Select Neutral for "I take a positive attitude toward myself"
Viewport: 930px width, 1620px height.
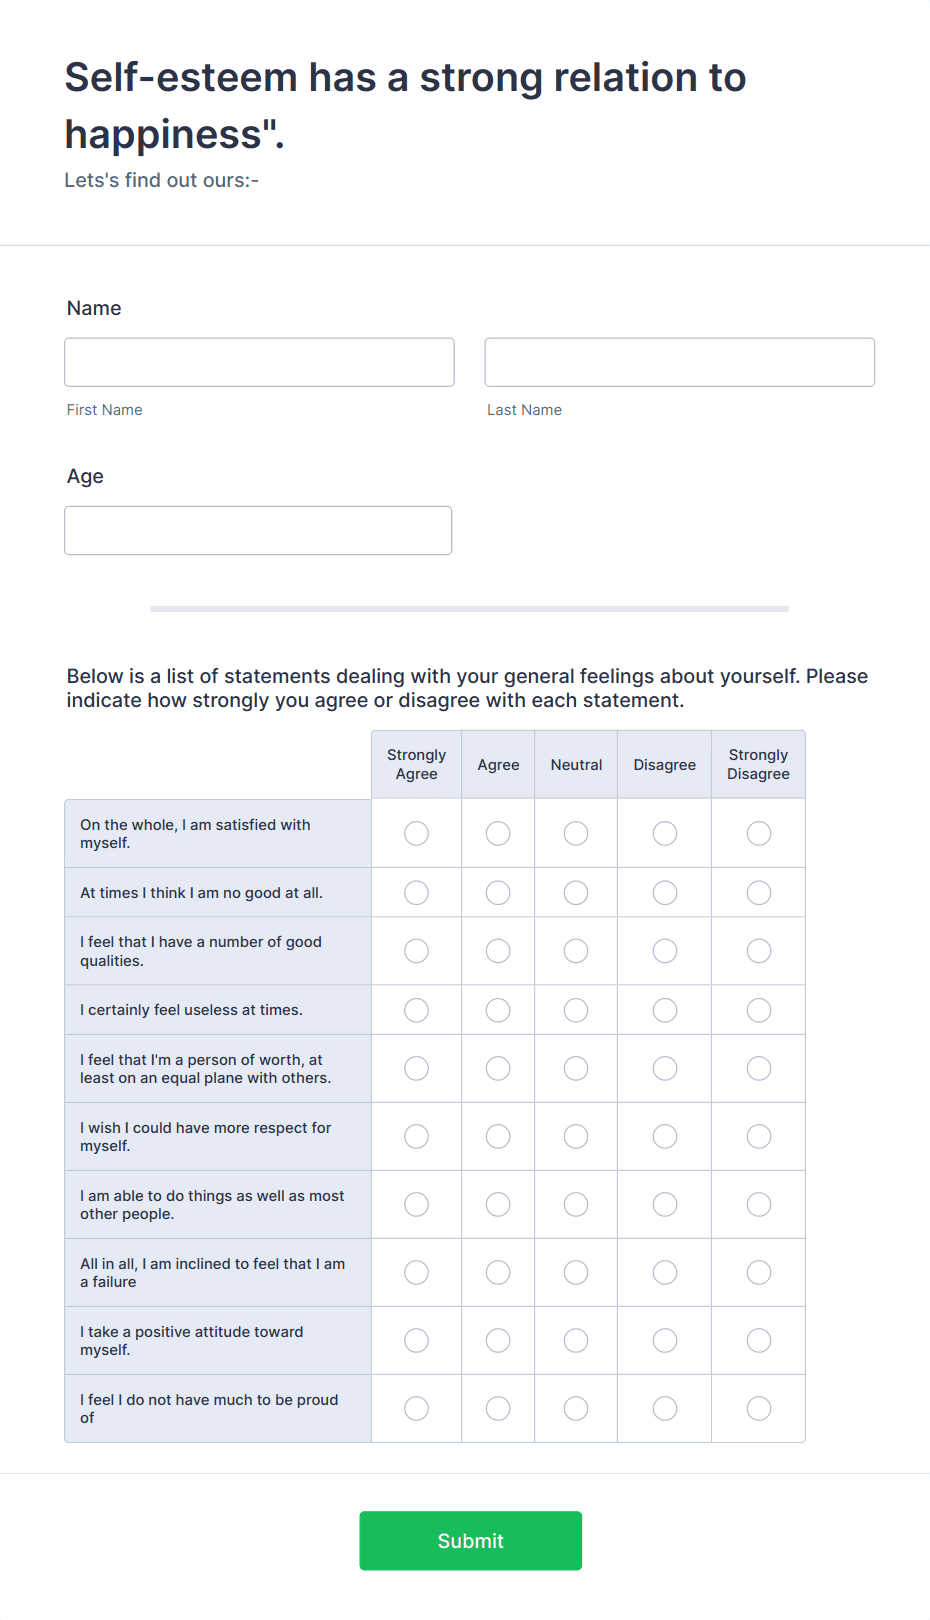click(x=575, y=1340)
